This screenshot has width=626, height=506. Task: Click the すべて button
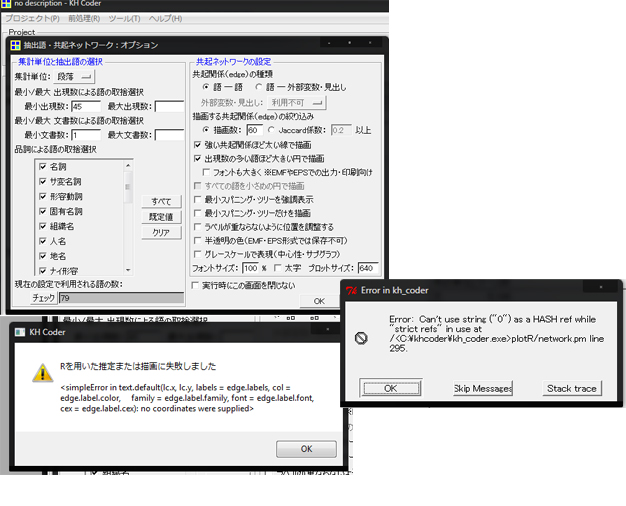click(161, 201)
